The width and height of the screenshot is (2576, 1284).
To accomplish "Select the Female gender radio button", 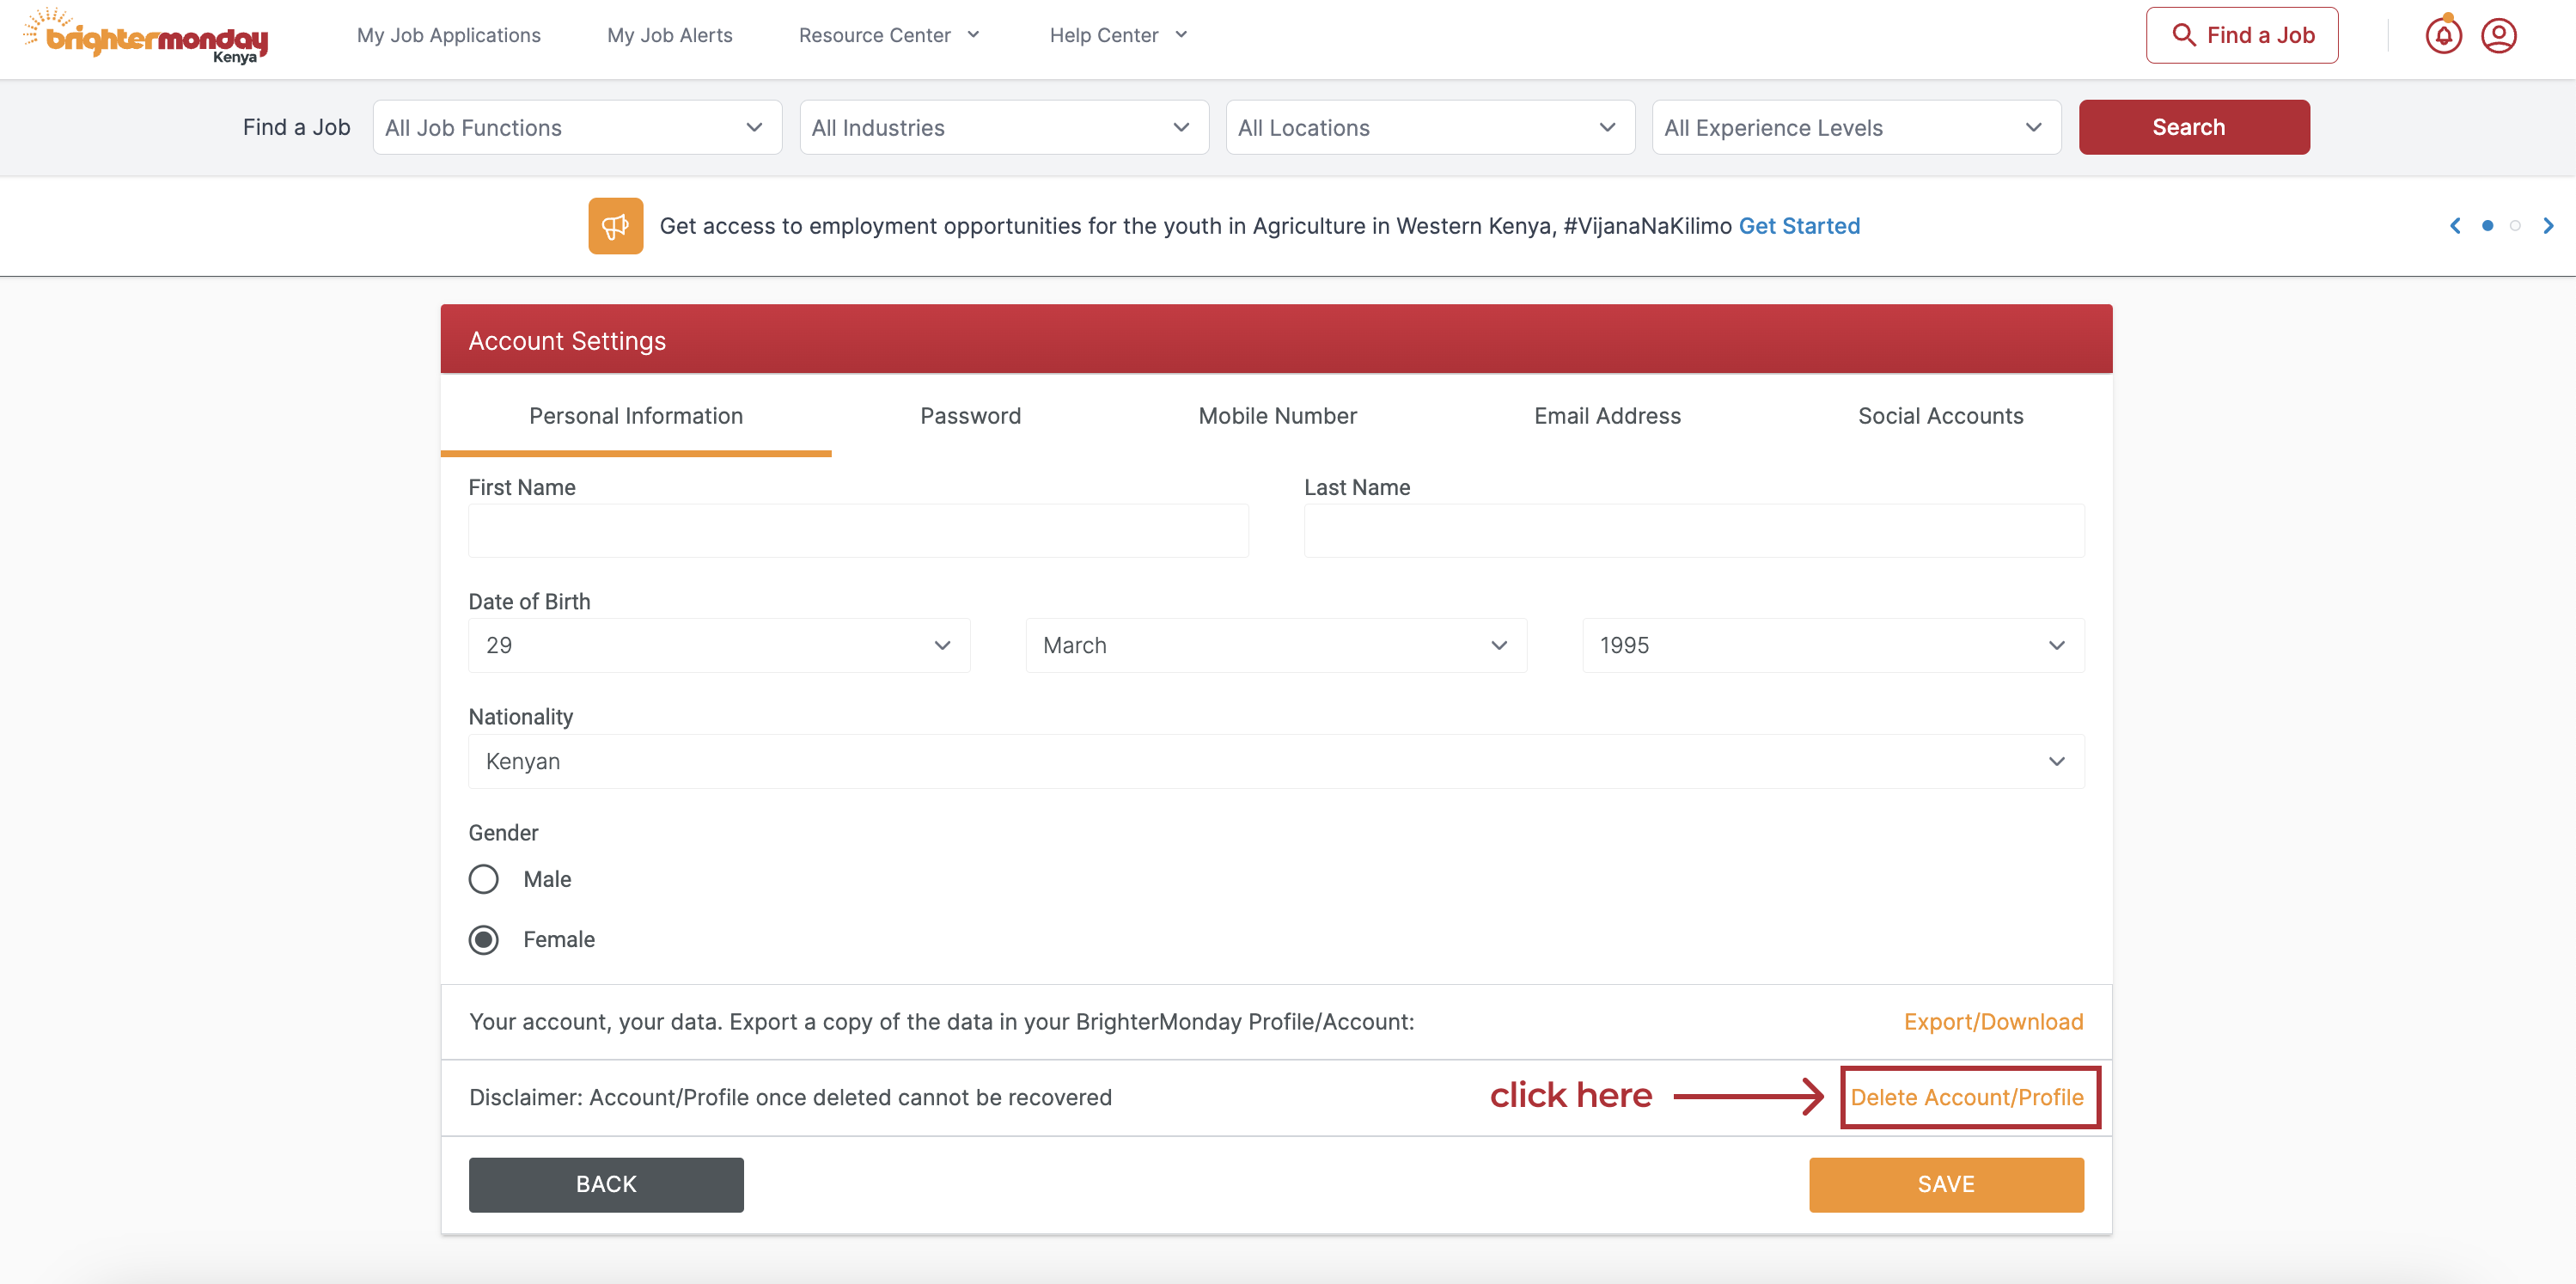I will 484,940.
